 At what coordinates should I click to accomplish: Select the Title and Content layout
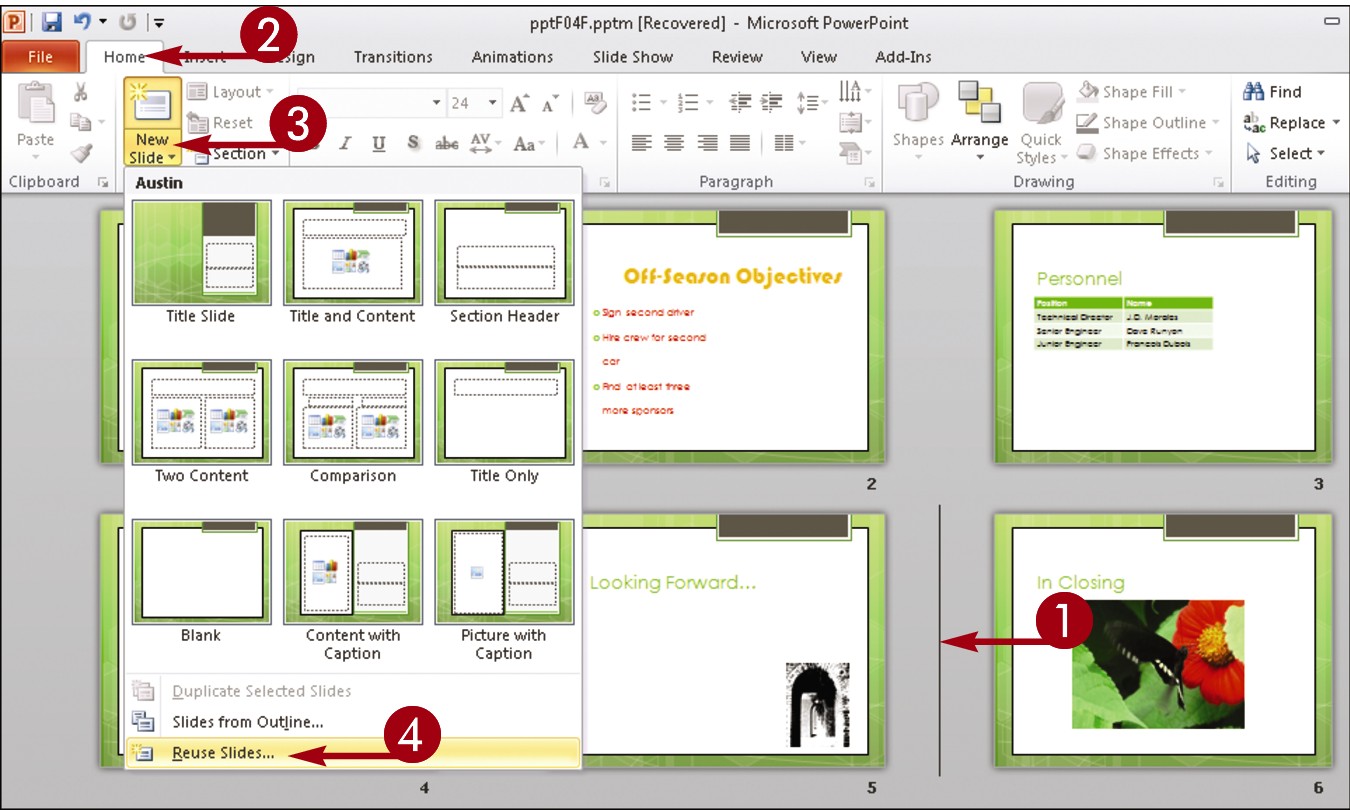pos(352,262)
